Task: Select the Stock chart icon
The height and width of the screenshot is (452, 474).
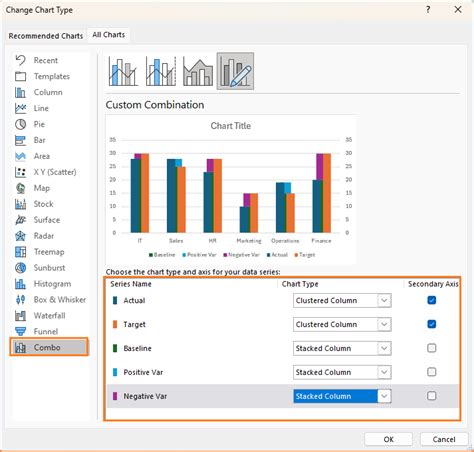Action: coord(20,204)
